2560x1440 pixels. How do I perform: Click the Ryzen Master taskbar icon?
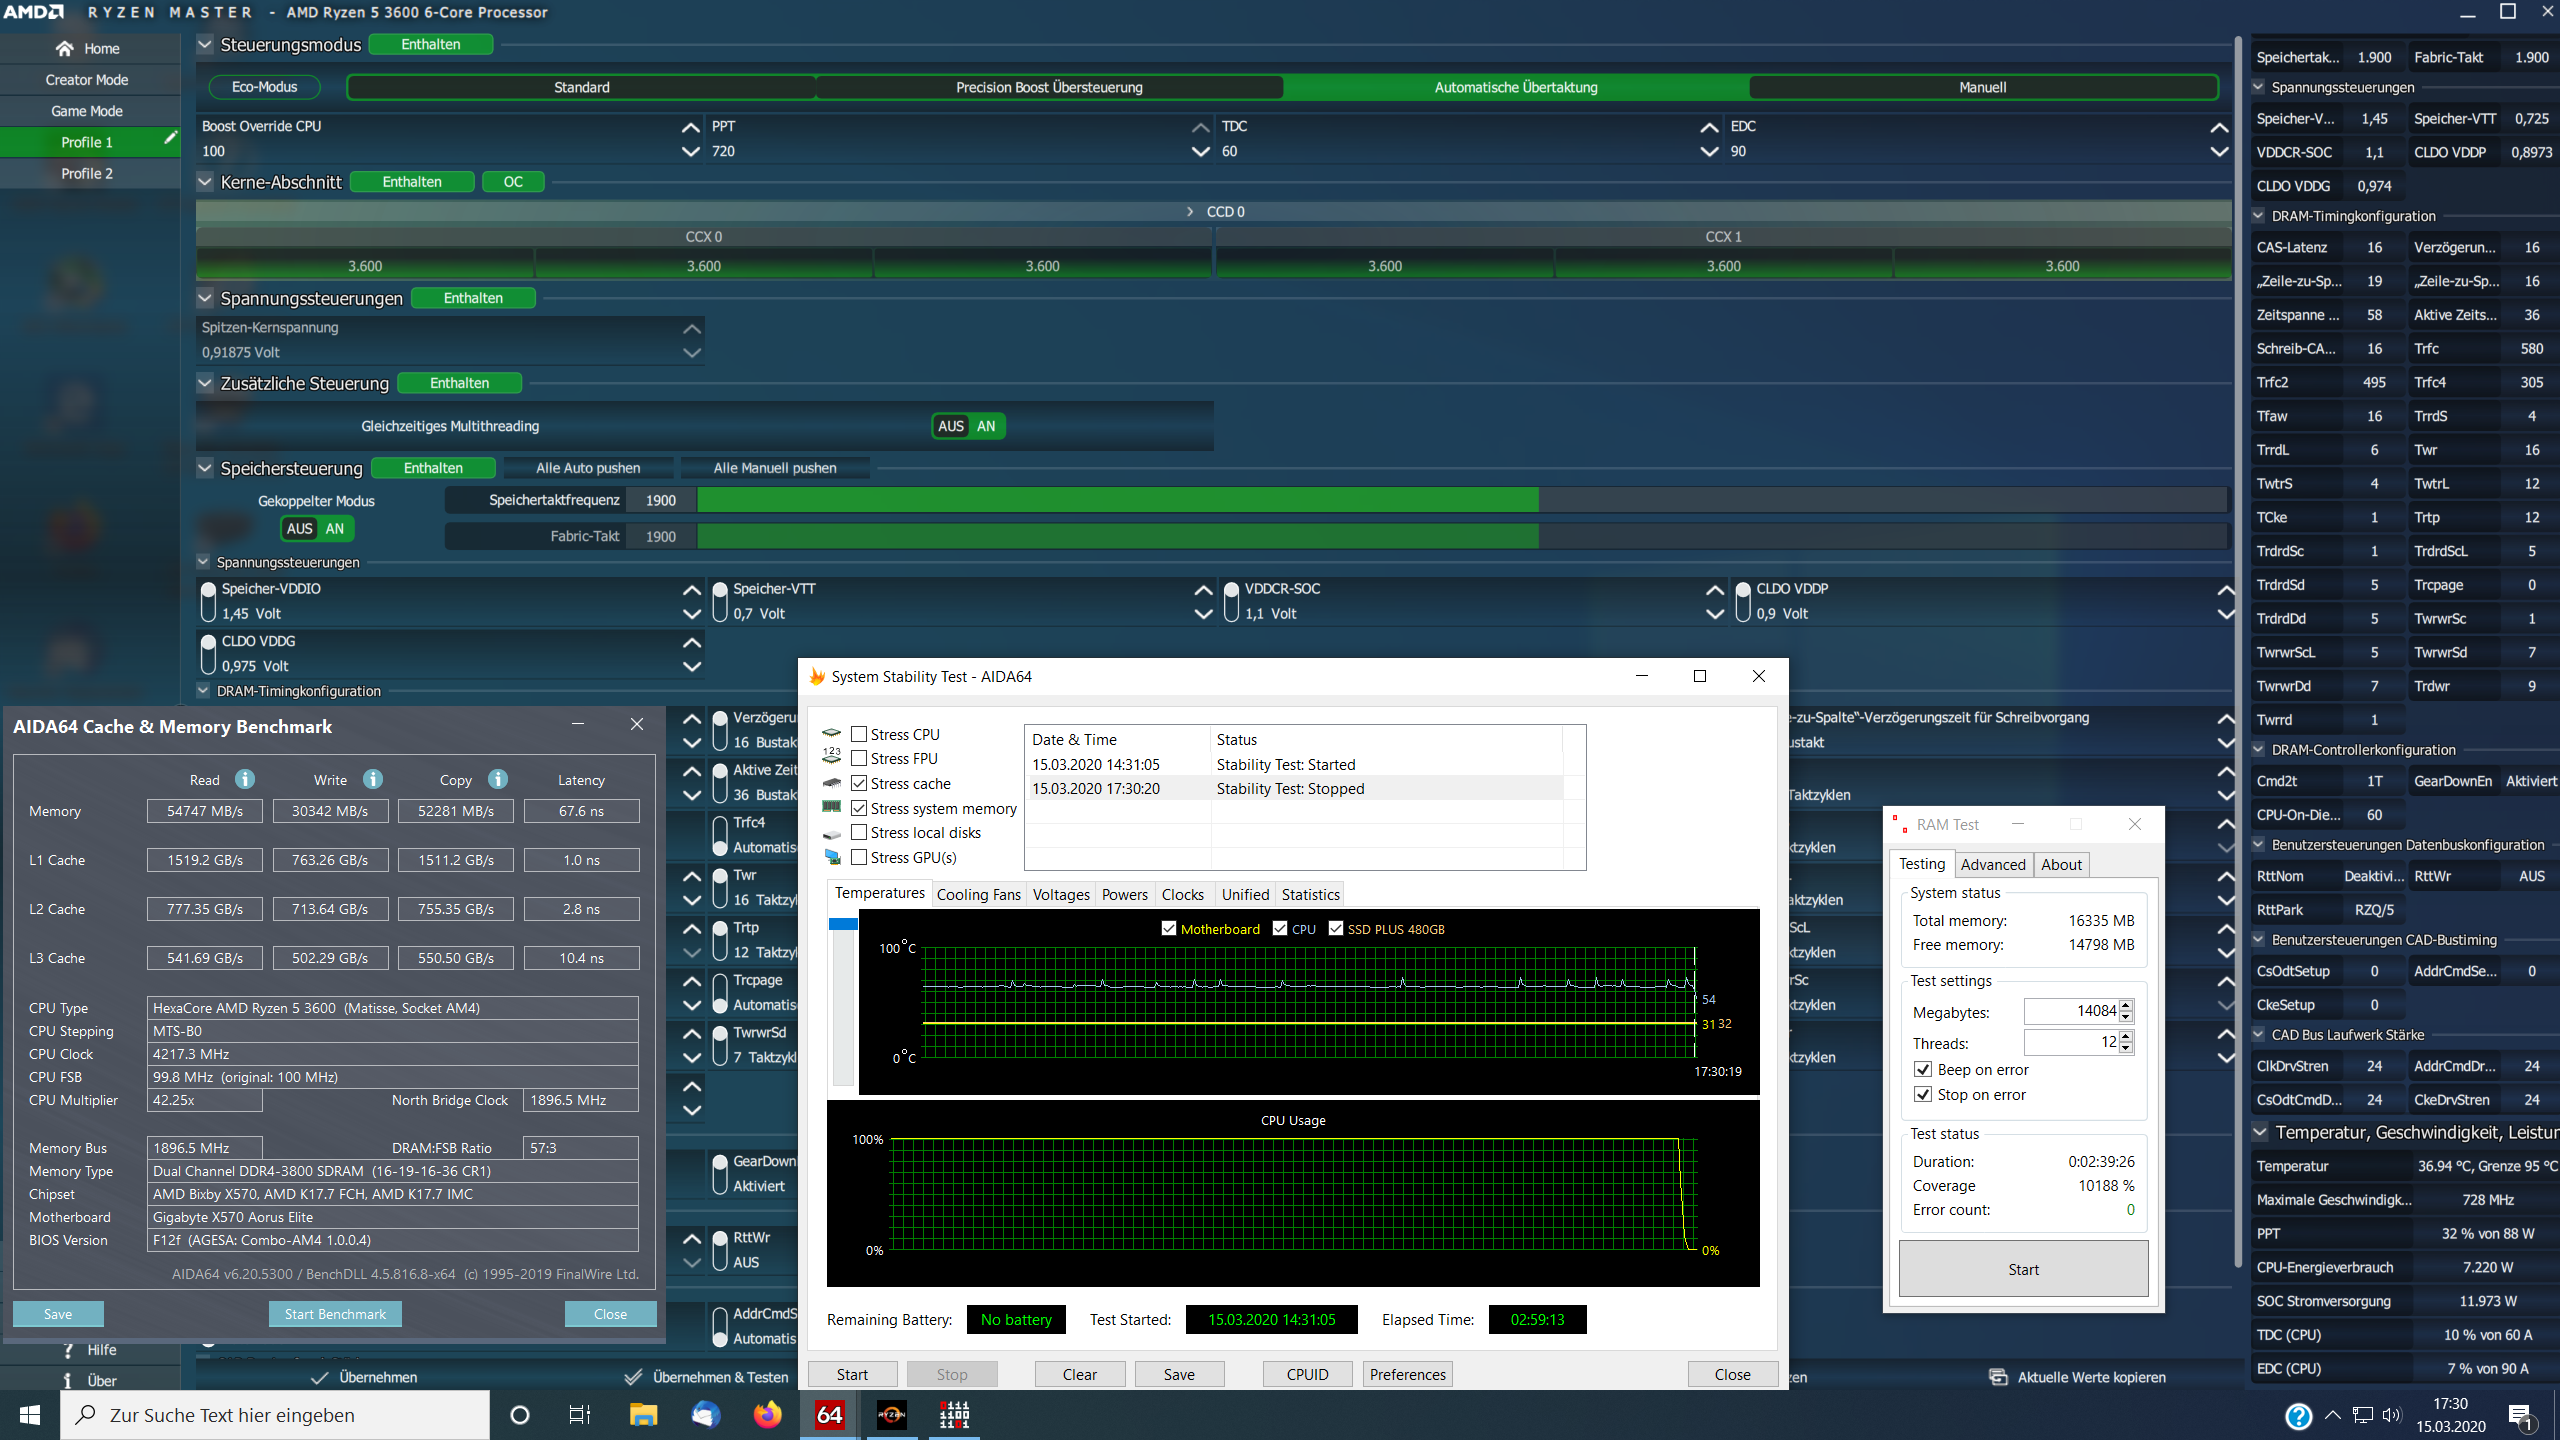[x=891, y=1415]
